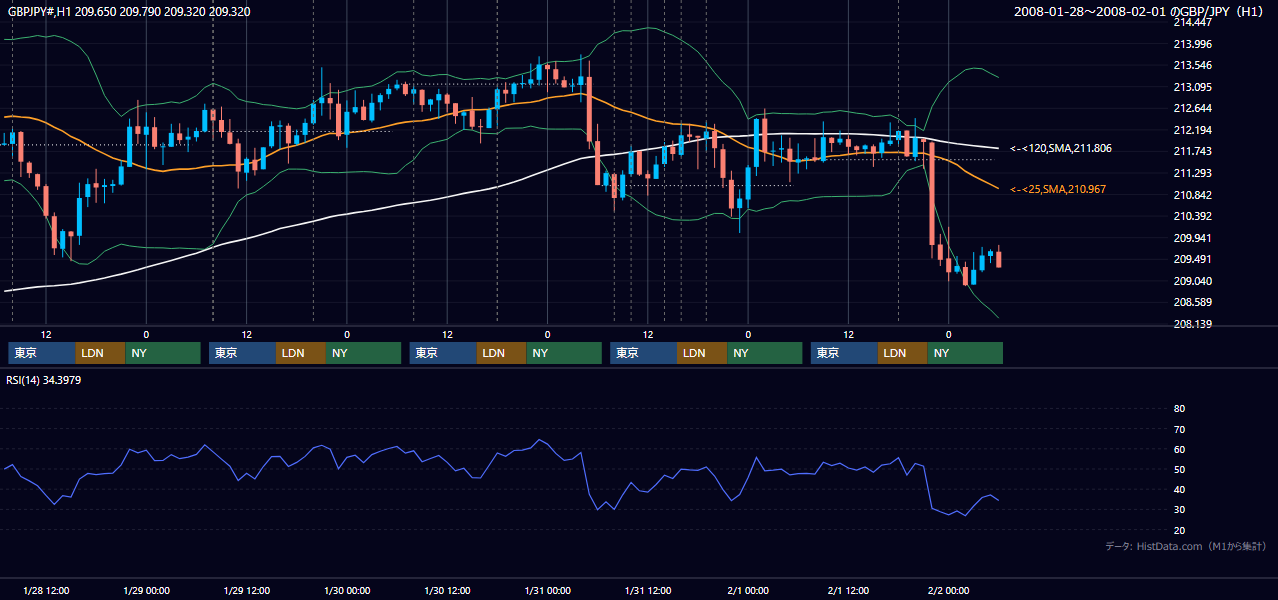
Task: Click the NY session block for 1/28
Action: (x=163, y=353)
